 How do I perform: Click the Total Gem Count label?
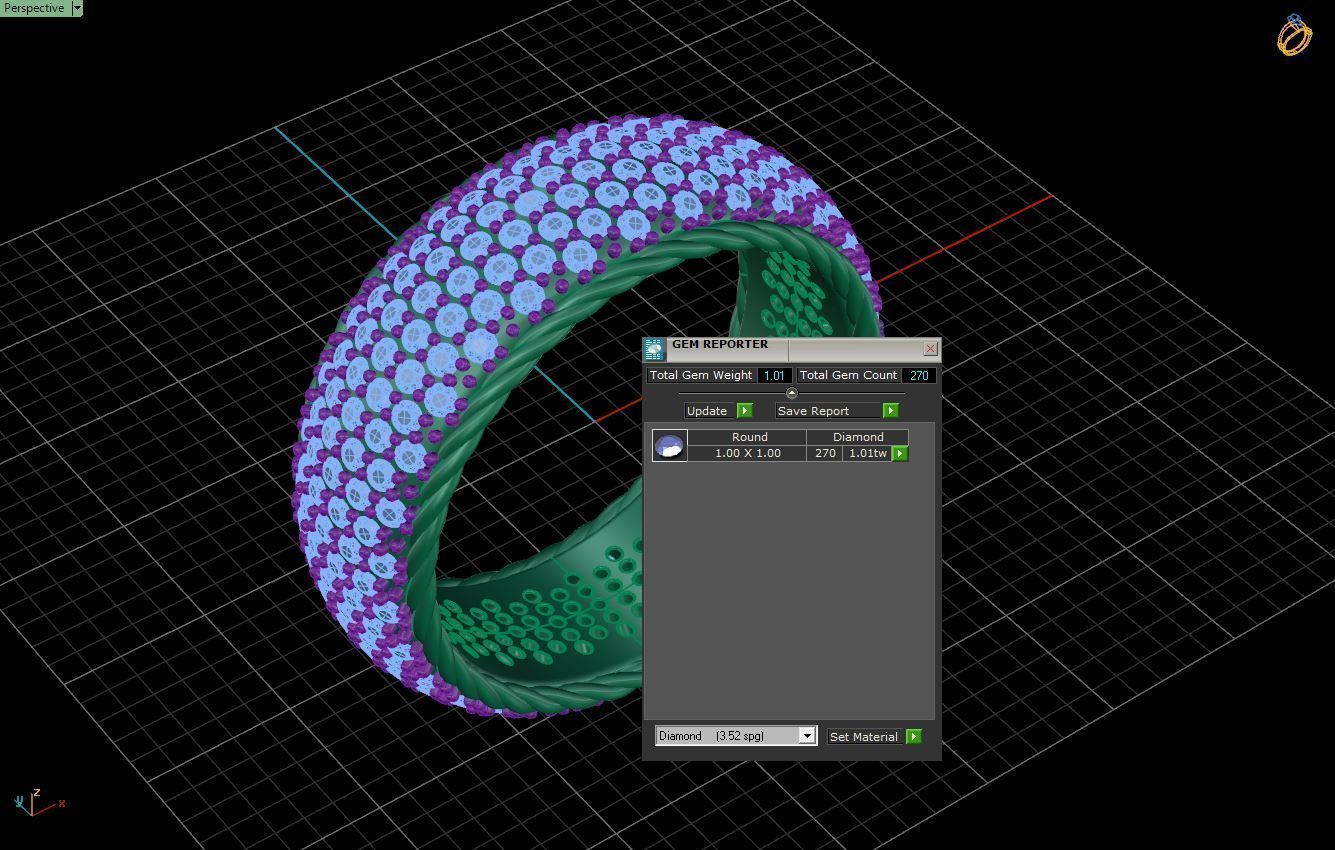click(848, 376)
